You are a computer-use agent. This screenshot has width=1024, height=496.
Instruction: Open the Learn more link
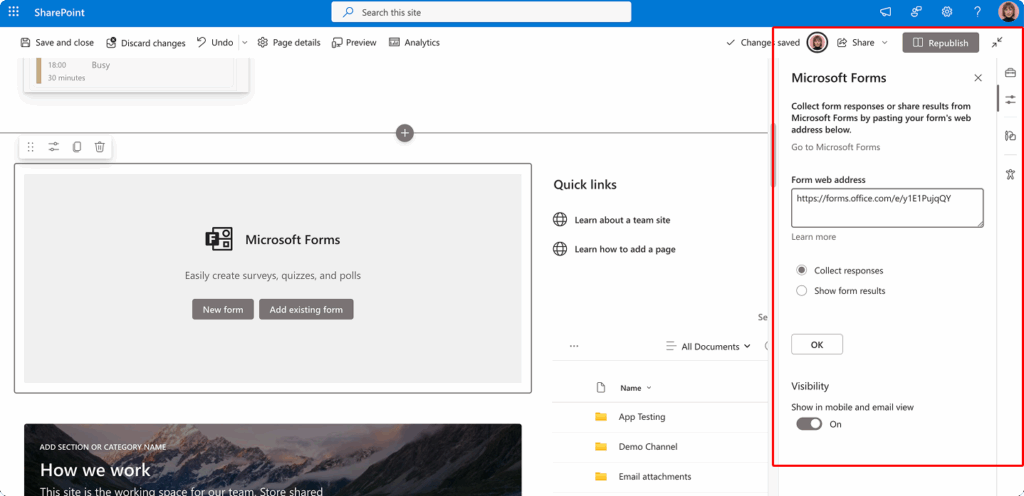pyautogui.click(x=813, y=237)
